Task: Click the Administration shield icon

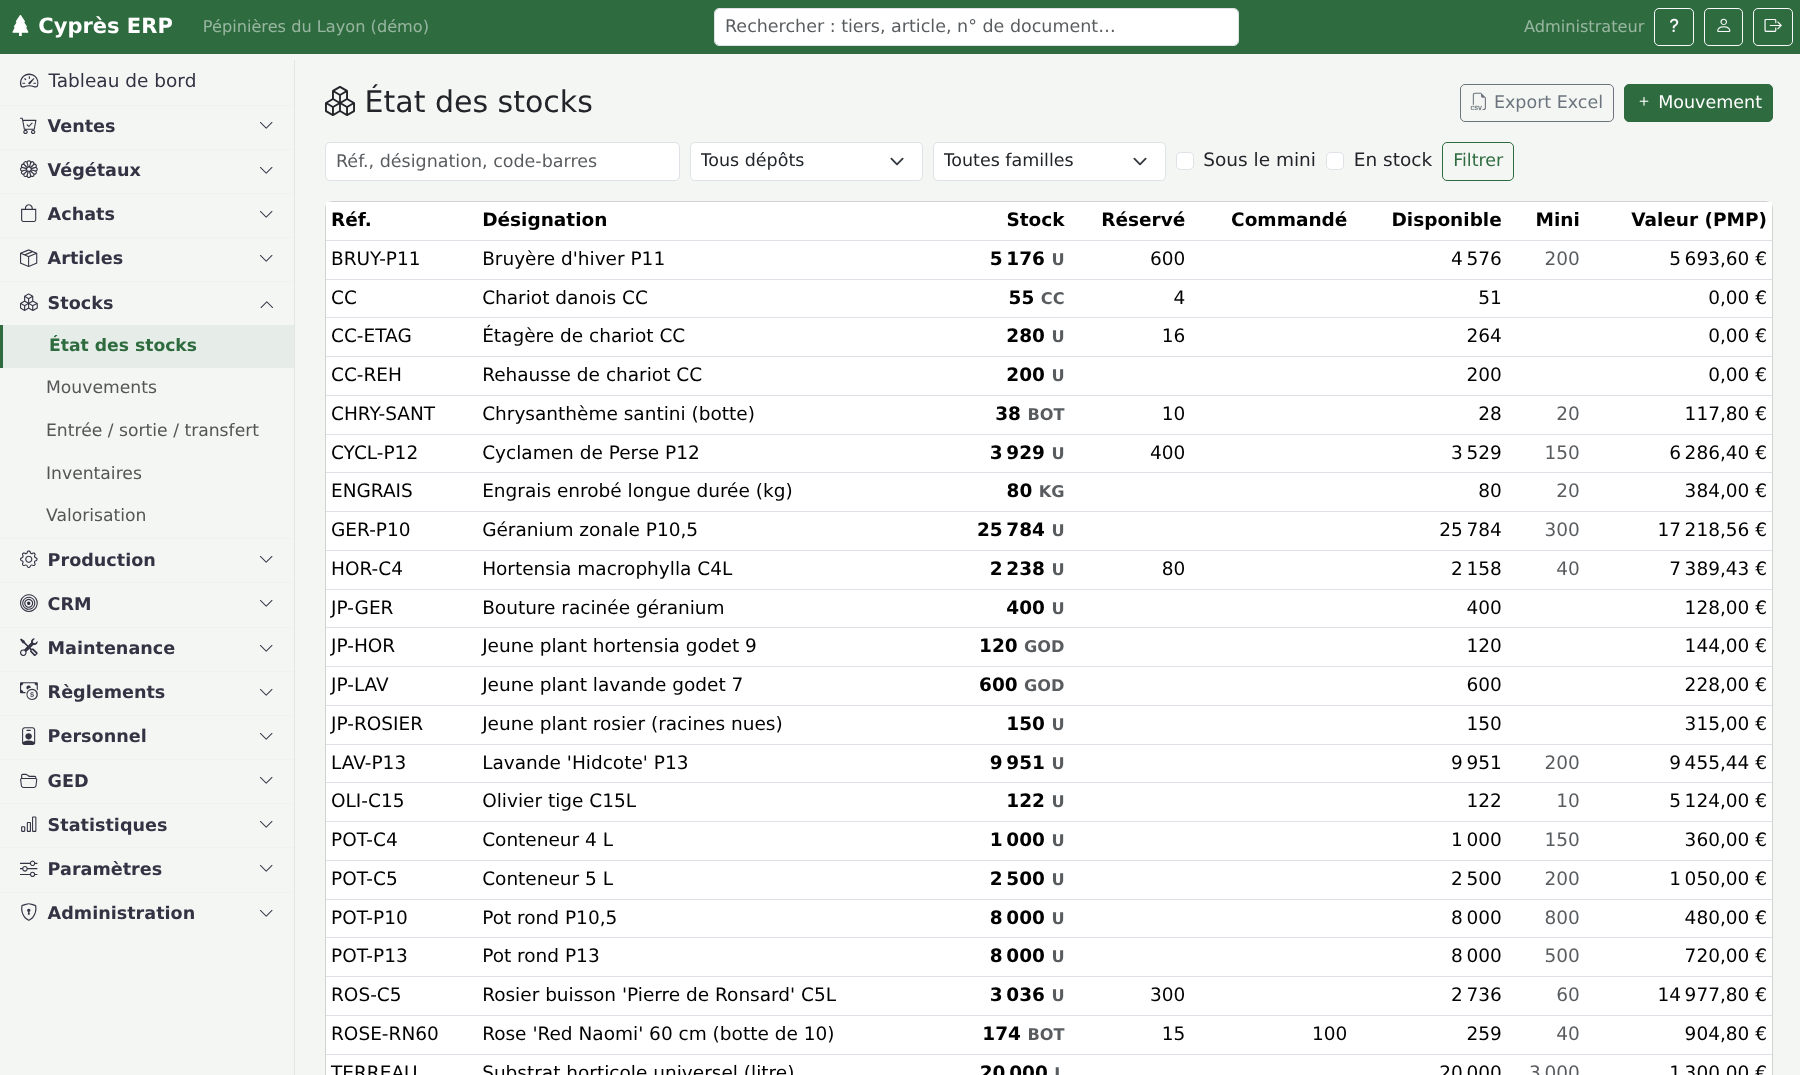Action: click(x=29, y=913)
